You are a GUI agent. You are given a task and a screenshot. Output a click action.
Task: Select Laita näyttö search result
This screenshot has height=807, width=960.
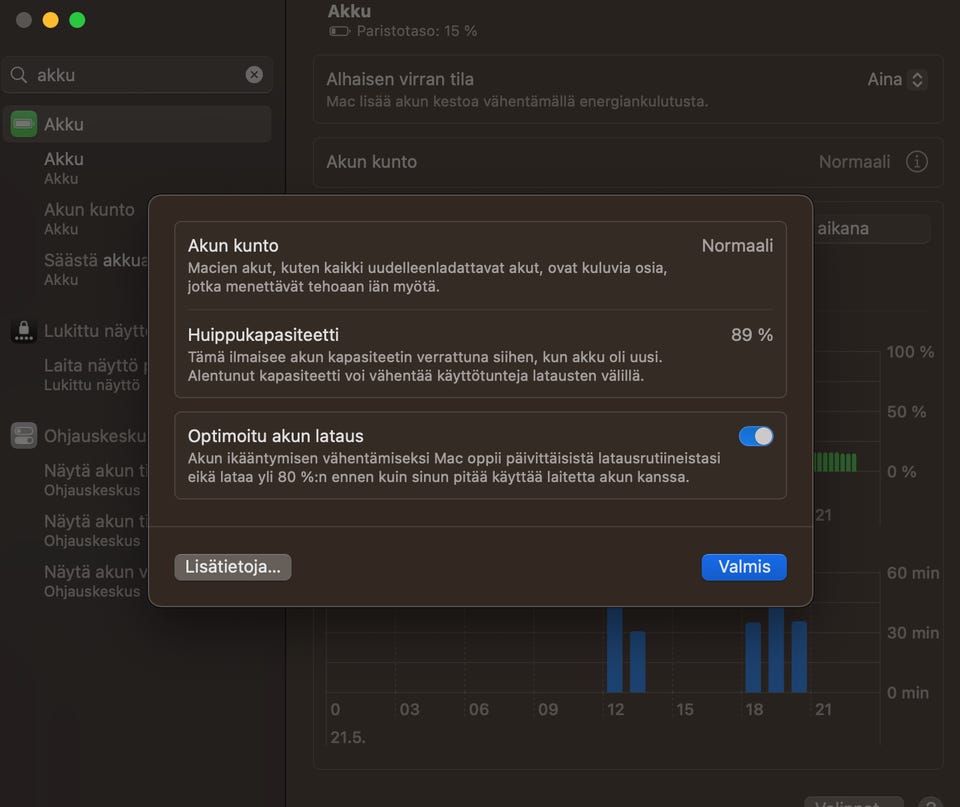point(96,374)
